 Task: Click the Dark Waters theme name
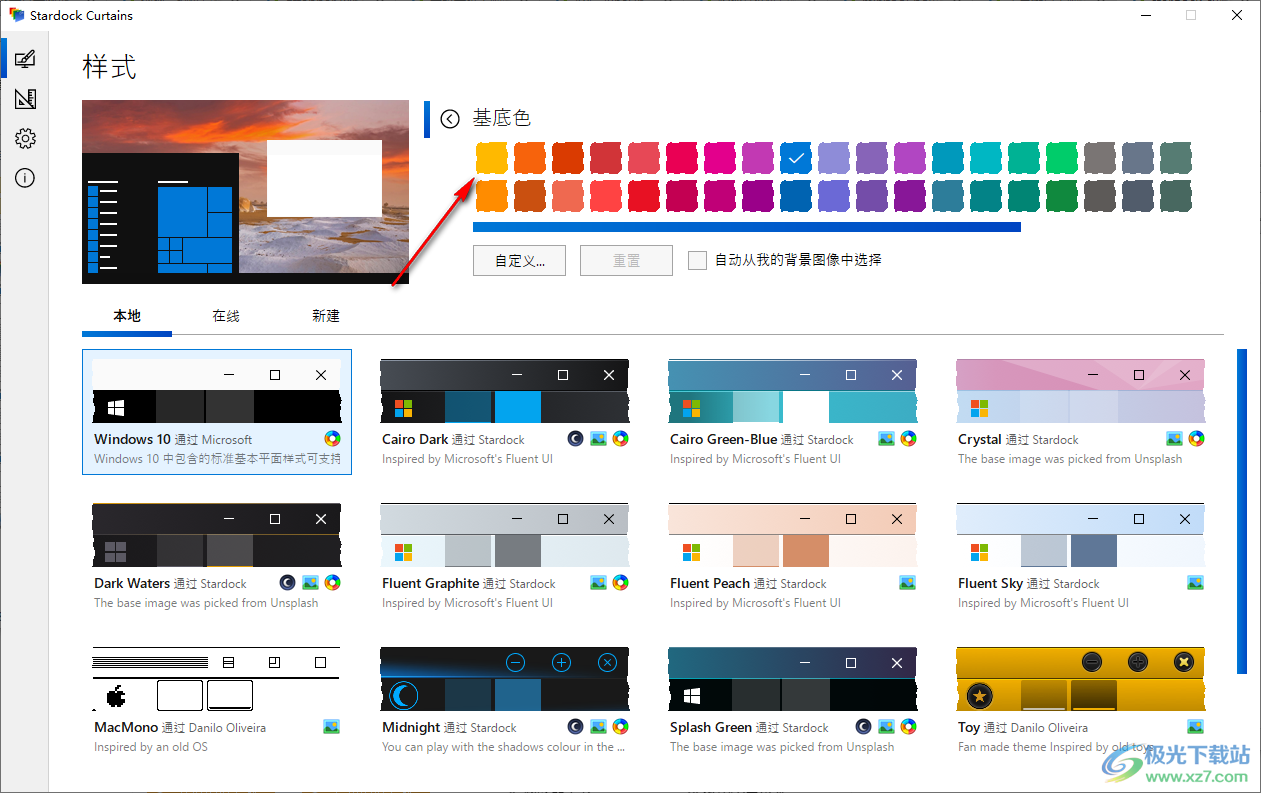pos(132,583)
